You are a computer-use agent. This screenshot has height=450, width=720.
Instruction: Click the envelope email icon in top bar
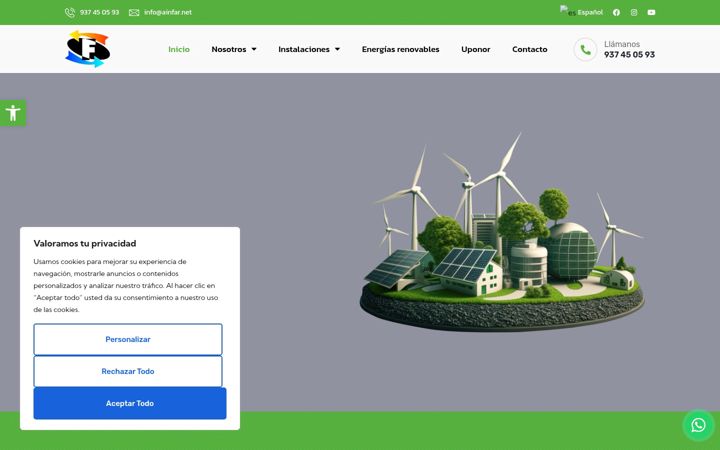pyautogui.click(x=134, y=12)
